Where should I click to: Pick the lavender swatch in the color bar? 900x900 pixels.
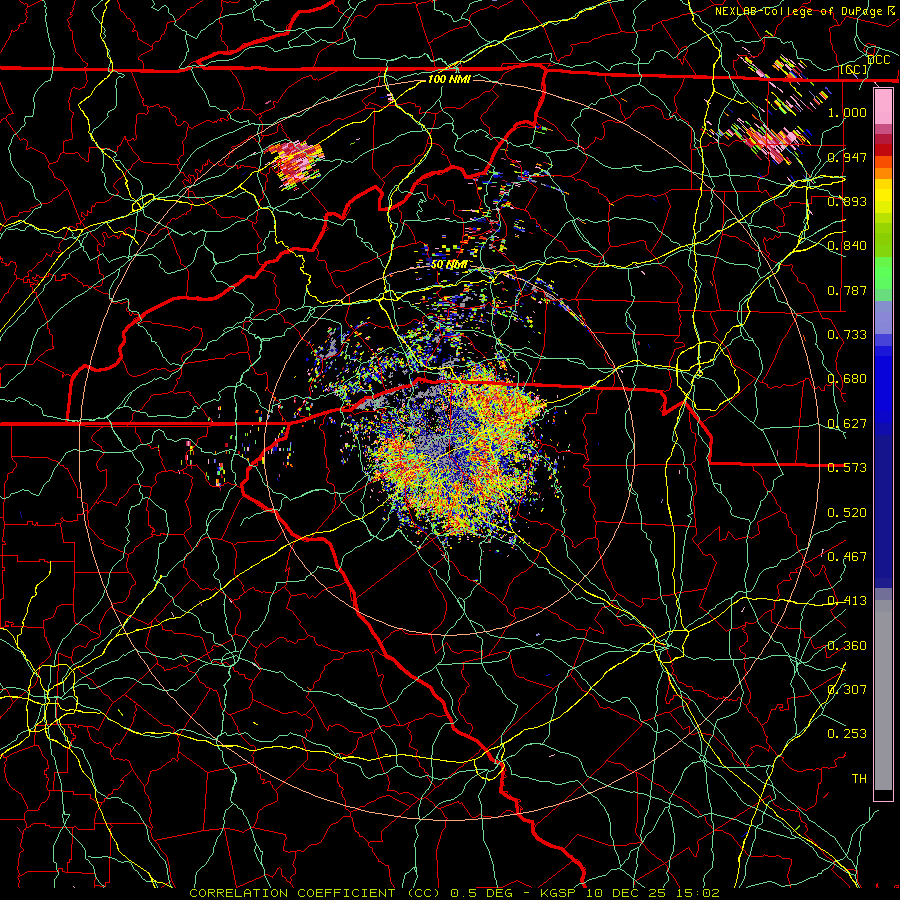coord(883,317)
